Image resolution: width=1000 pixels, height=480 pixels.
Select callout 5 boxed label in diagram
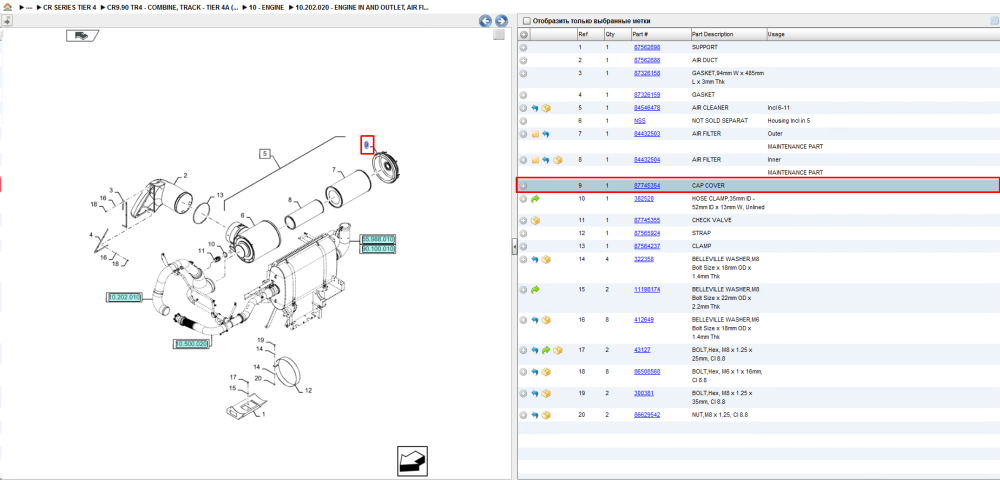265,153
